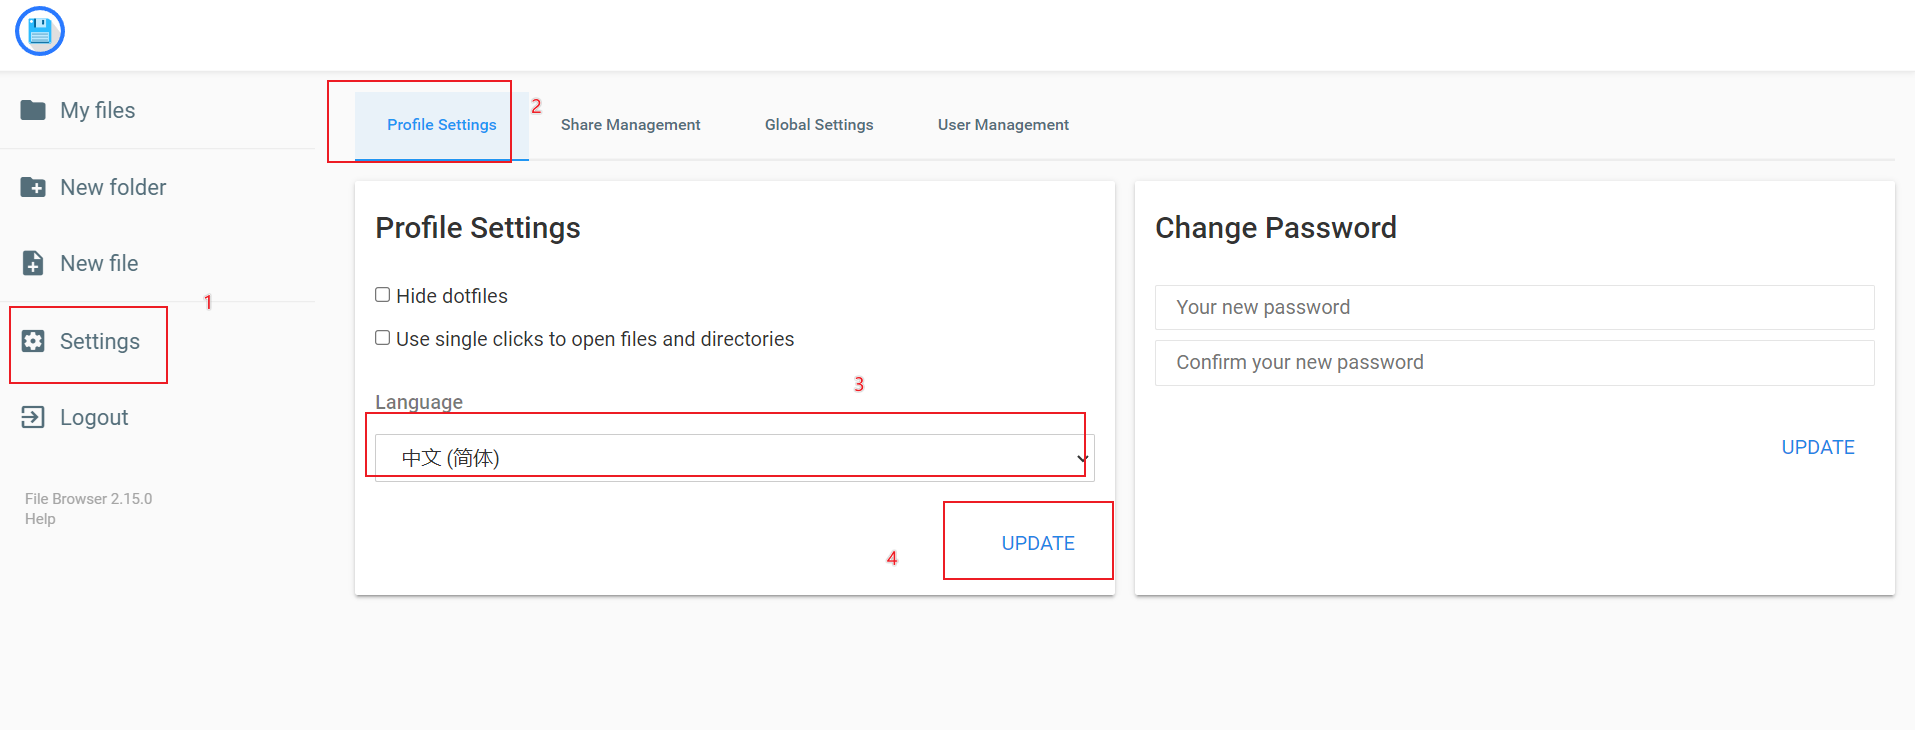Click the Confirm your new password field
Image resolution: width=1915 pixels, height=730 pixels.
(x=1514, y=363)
